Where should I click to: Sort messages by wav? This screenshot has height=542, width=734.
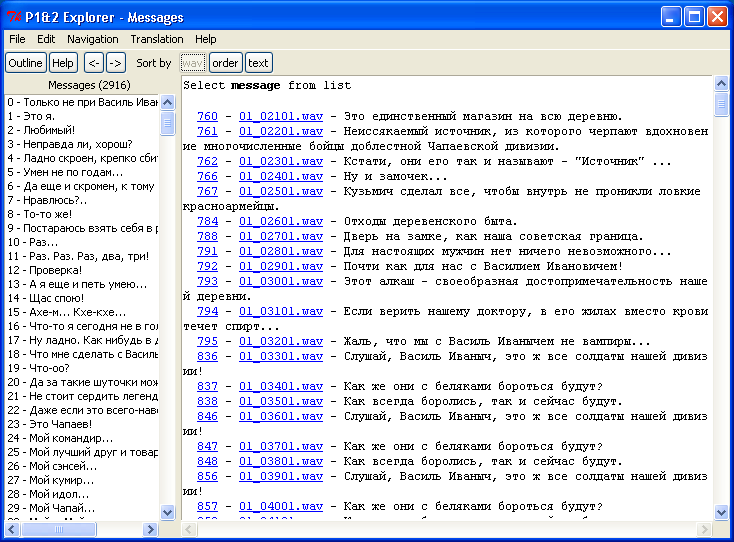point(192,63)
